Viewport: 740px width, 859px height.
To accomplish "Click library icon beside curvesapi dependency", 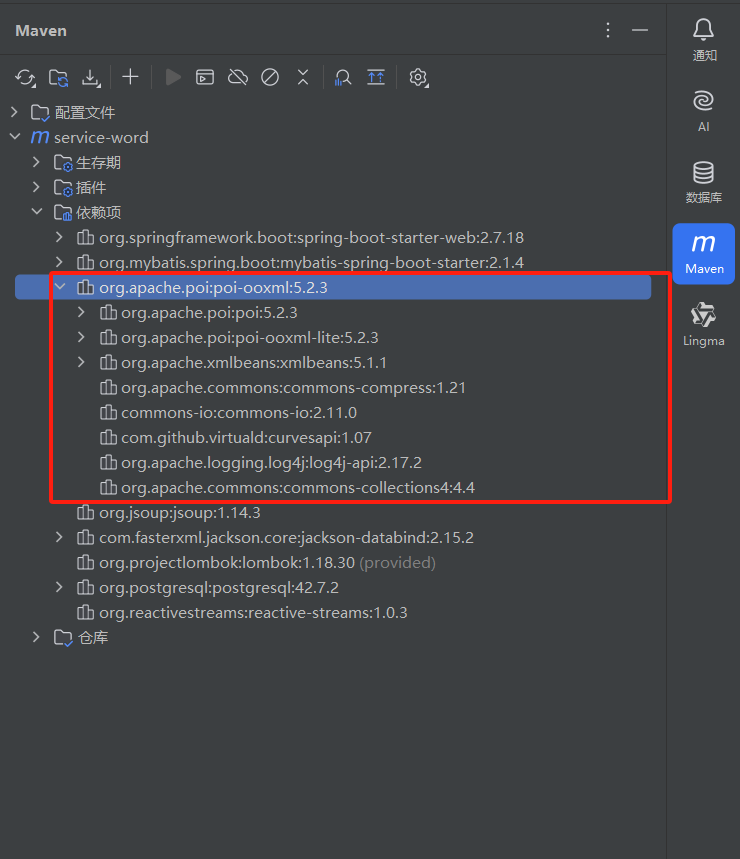I will click(108, 437).
